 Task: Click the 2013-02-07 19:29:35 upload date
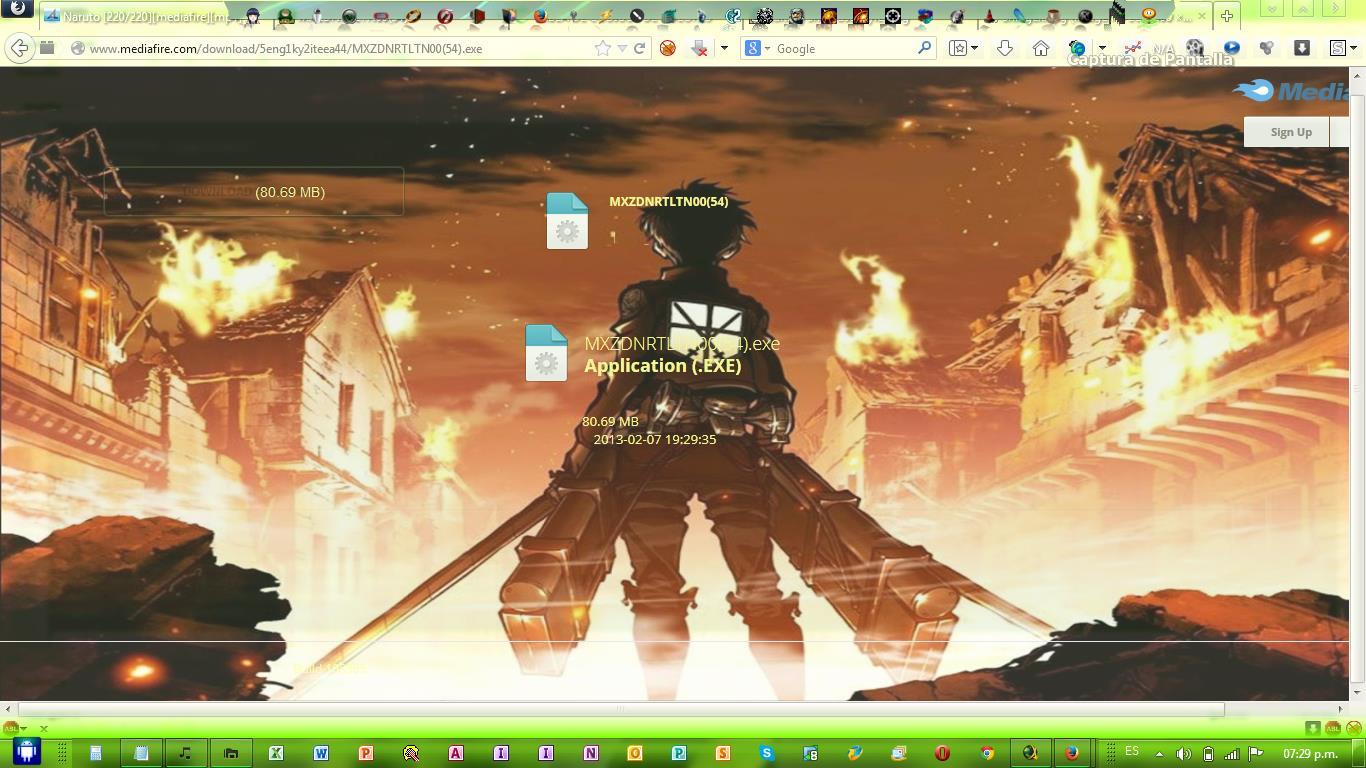point(655,439)
